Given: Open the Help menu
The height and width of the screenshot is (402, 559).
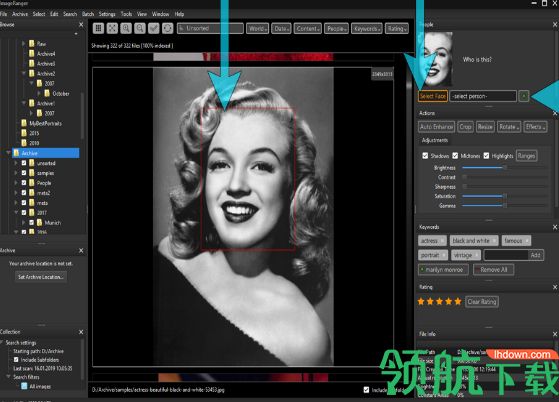Looking at the screenshot, I should [x=179, y=14].
